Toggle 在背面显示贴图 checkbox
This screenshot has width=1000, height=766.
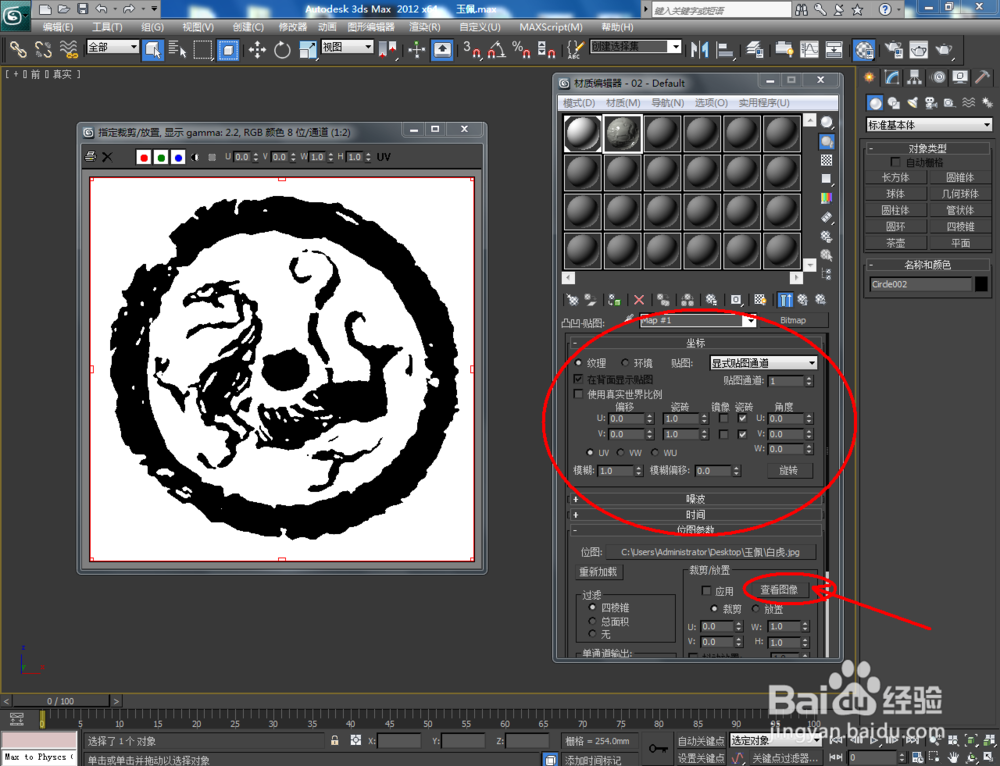click(578, 379)
